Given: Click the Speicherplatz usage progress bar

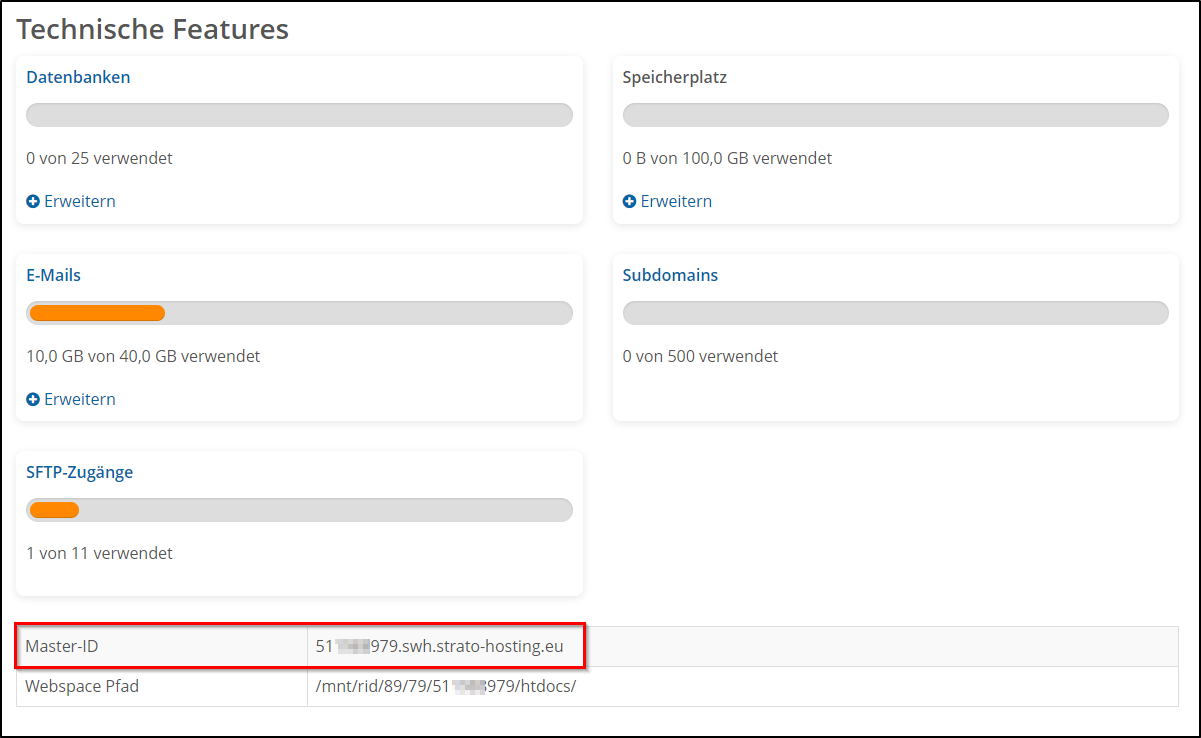Looking at the screenshot, I should [x=895, y=115].
